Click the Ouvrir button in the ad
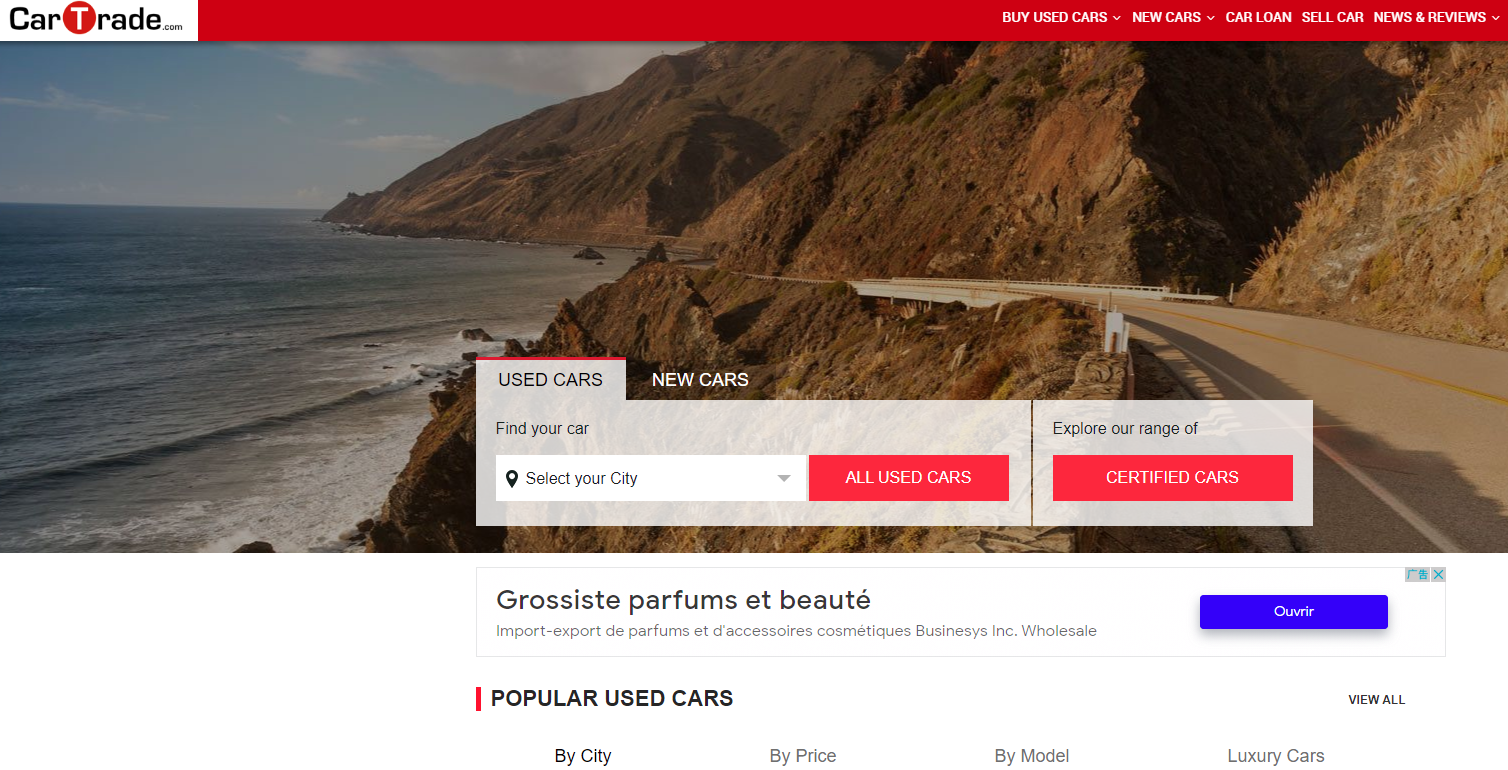 point(1293,612)
